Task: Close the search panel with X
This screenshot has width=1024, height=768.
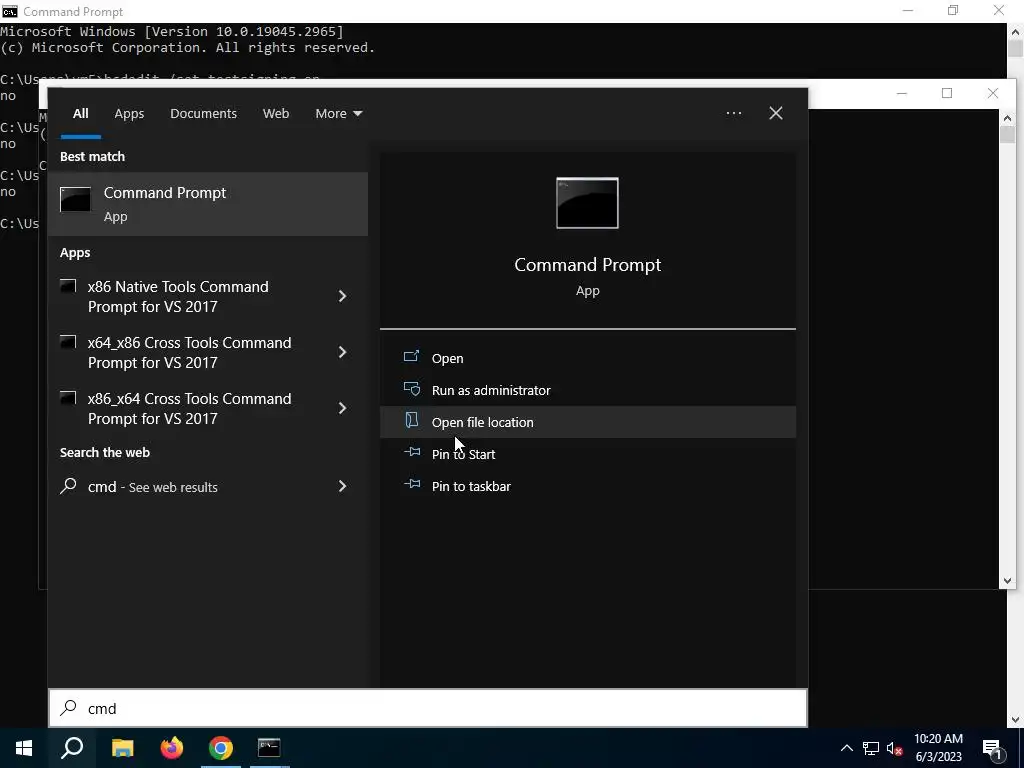Action: (x=776, y=114)
